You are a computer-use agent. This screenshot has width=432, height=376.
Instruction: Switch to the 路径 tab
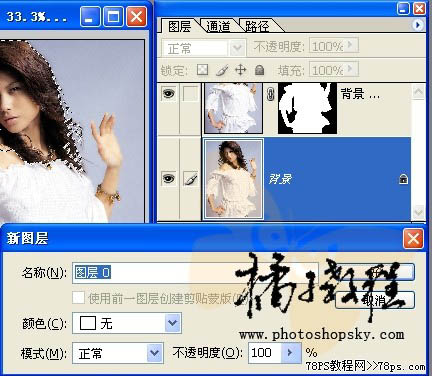coord(257,26)
